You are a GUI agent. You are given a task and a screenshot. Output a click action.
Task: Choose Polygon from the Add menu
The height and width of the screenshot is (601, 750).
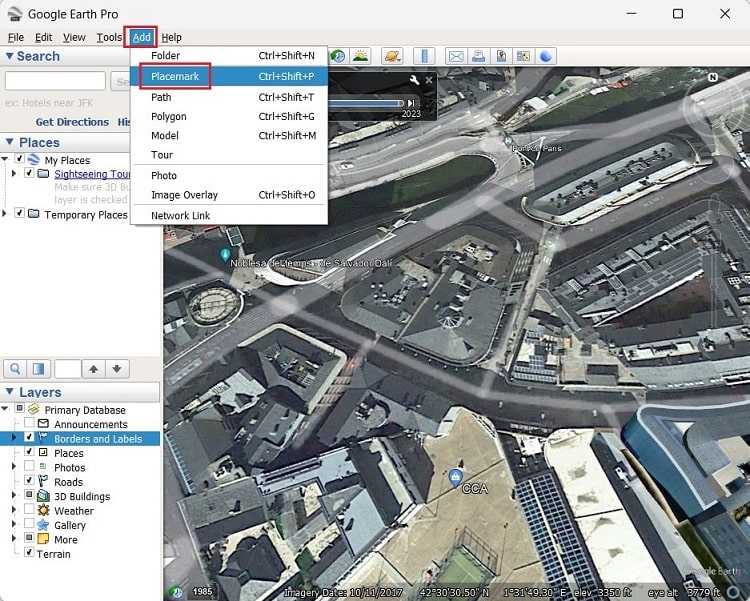point(169,117)
